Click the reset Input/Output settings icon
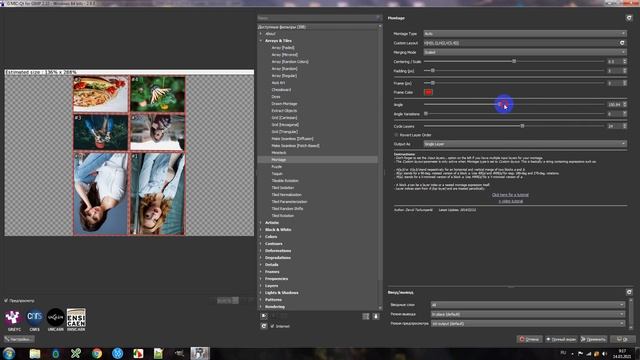Screen dimensions: 640x360 click(629, 292)
